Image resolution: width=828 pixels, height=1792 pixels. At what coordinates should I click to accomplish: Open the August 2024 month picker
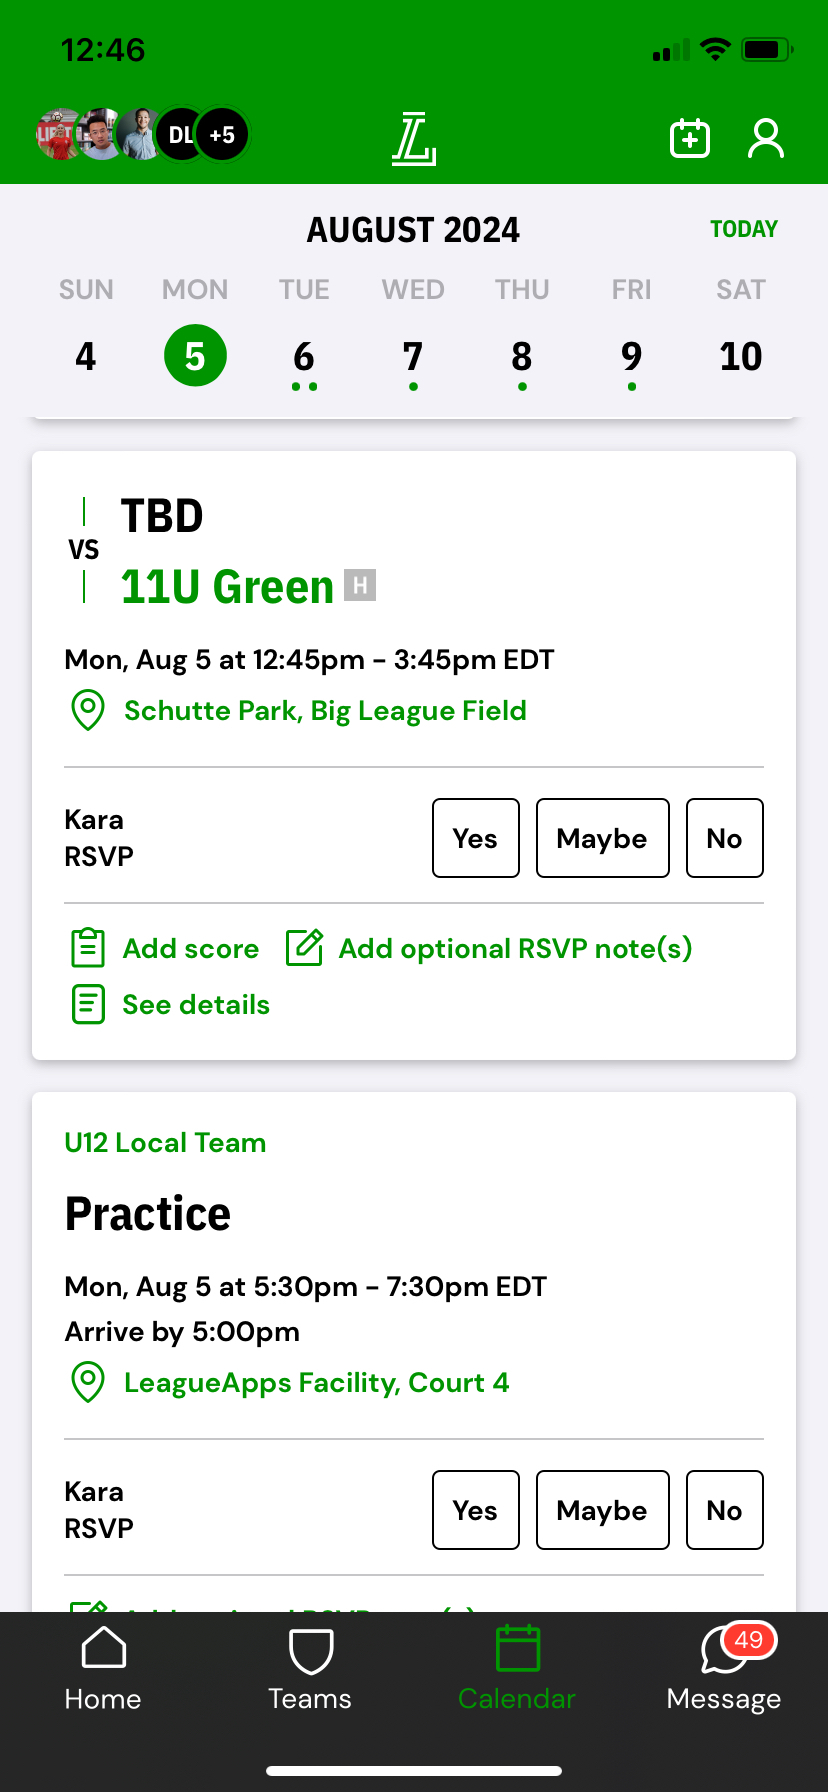(x=413, y=230)
